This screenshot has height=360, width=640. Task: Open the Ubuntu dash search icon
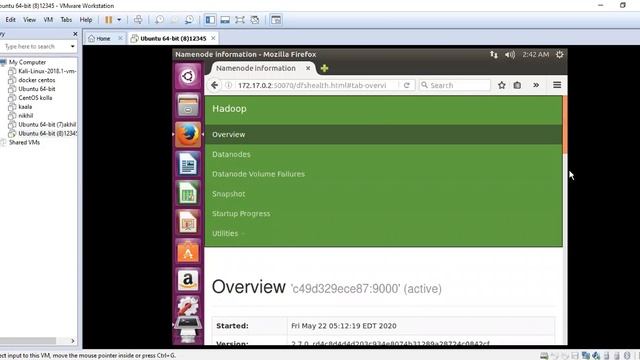(x=188, y=76)
